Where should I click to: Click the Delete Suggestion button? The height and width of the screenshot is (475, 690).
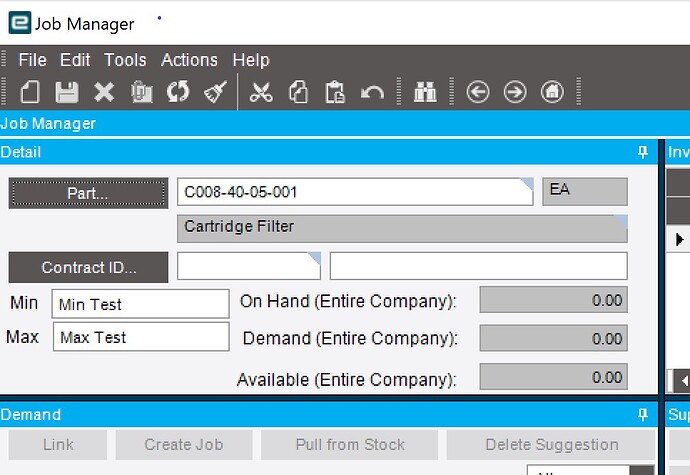[x=551, y=445]
